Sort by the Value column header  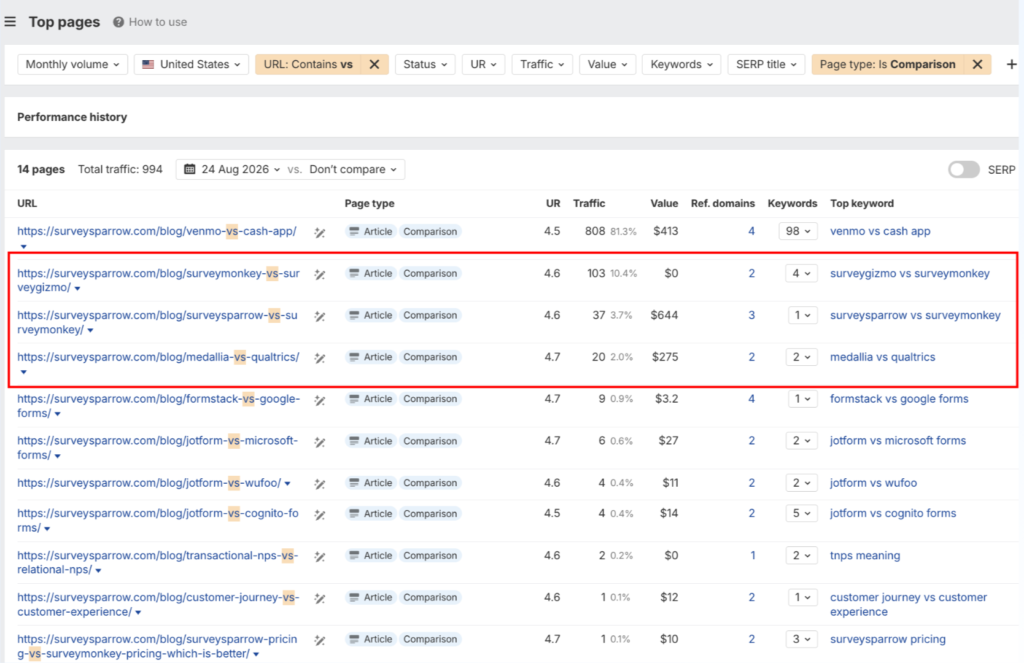[664, 203]
